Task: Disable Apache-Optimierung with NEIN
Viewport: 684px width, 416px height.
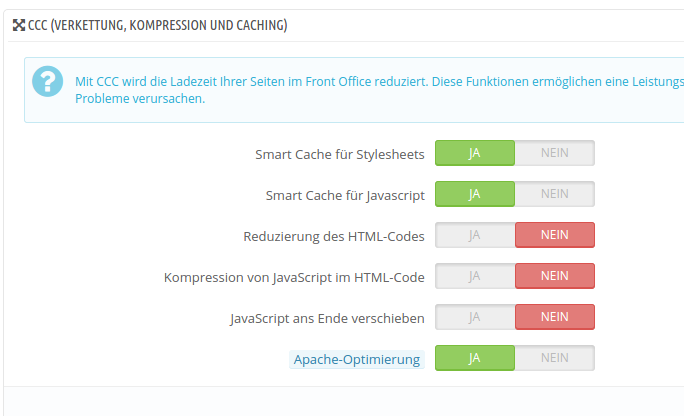Action: 555,358
